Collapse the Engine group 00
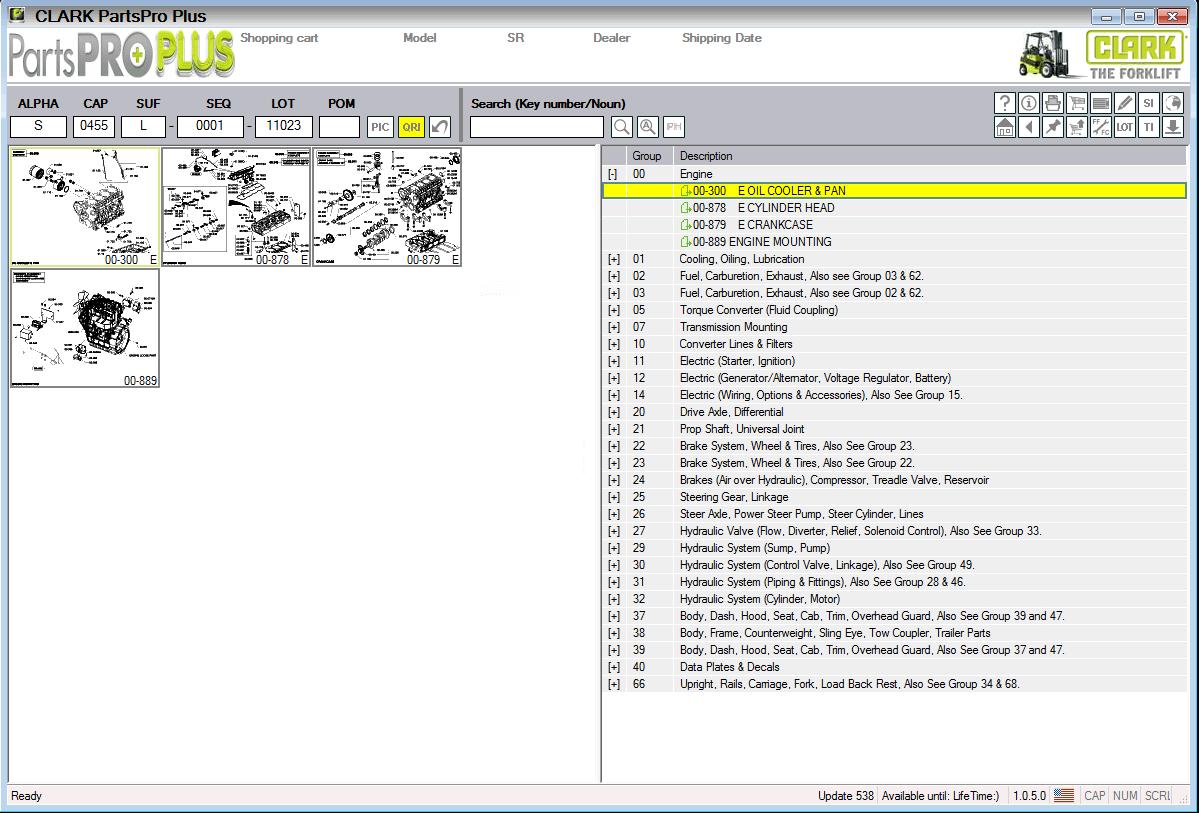The image size is (1199, 813). click(x=612, y=173)
